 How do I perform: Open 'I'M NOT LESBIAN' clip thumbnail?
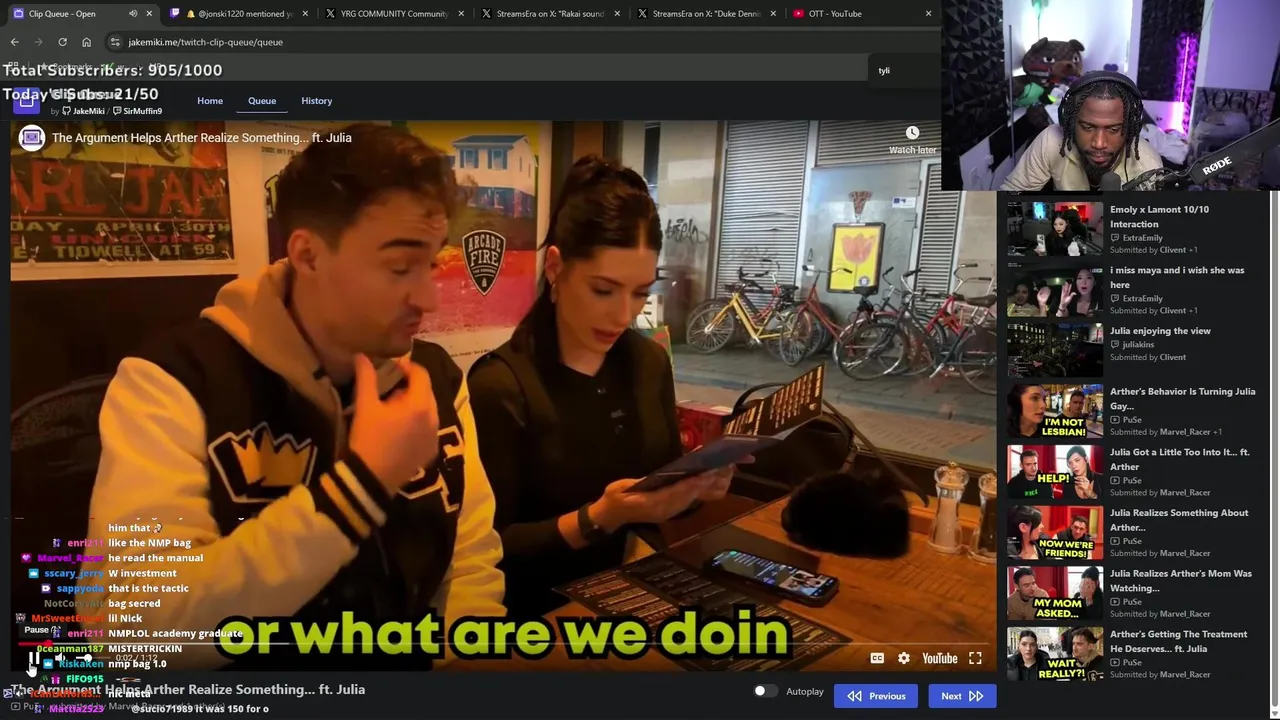[x=1055, y=411]
